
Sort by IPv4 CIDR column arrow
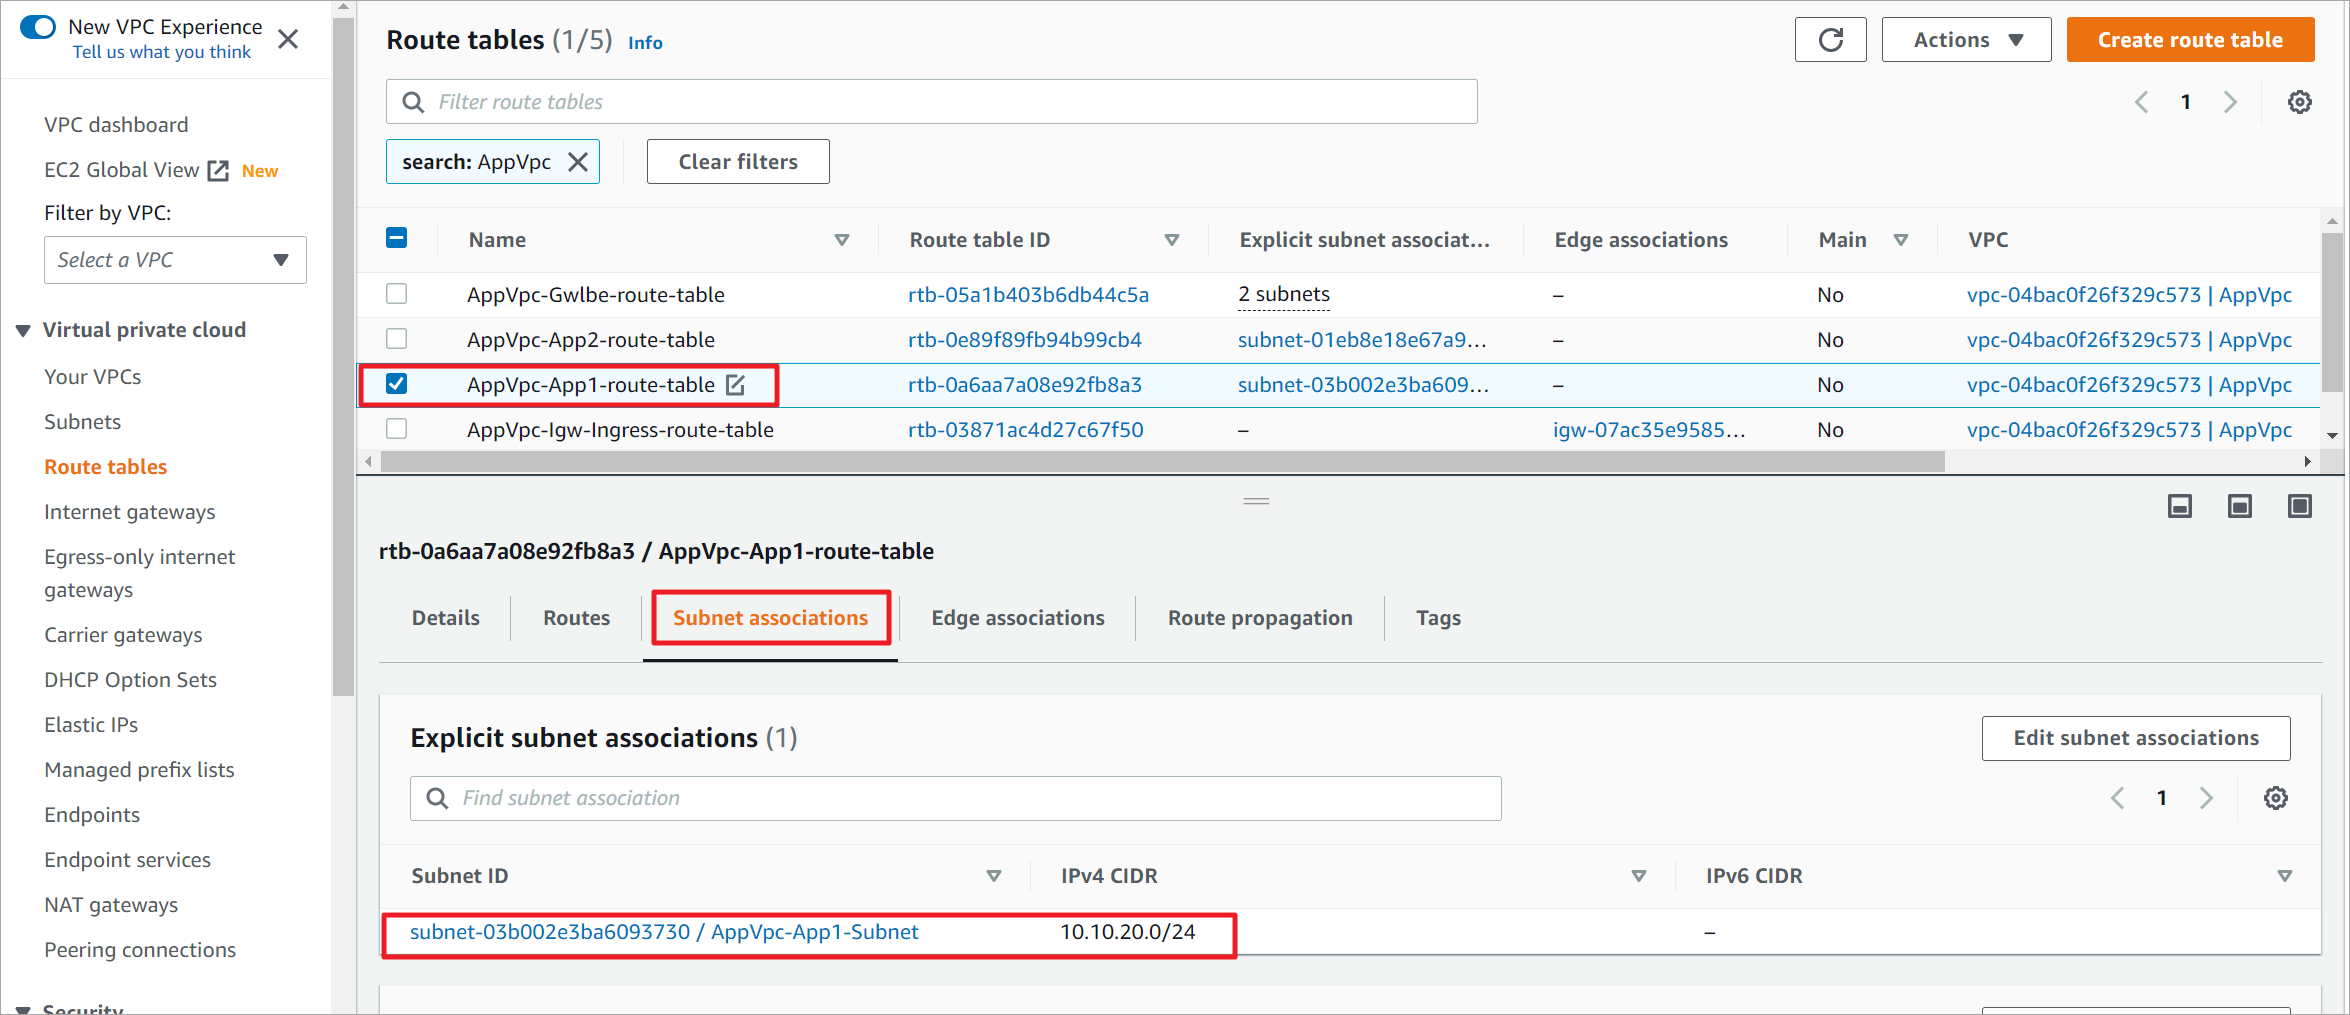[1639, 876]
